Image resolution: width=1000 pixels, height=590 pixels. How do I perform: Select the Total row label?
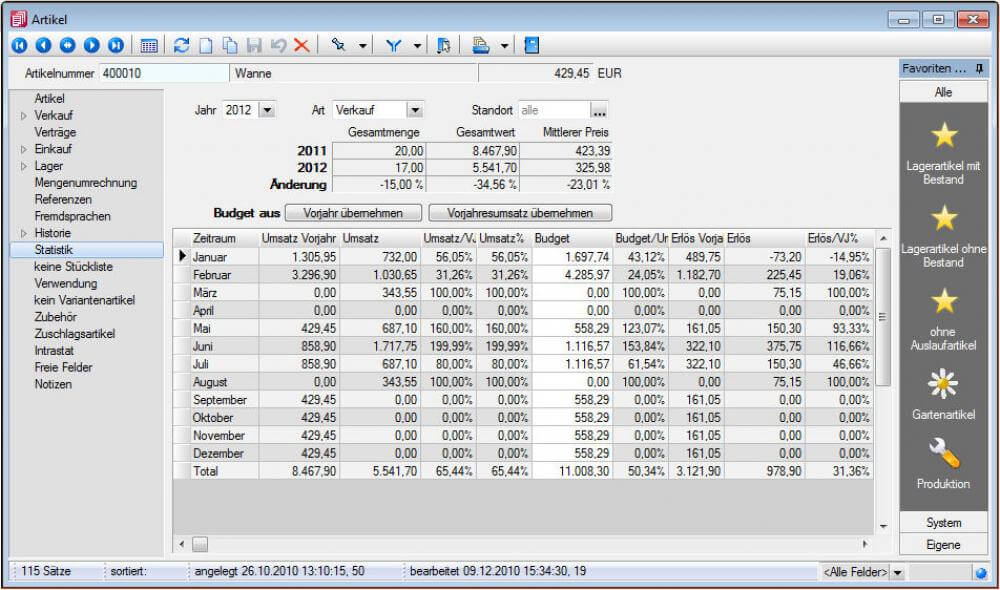205,471
